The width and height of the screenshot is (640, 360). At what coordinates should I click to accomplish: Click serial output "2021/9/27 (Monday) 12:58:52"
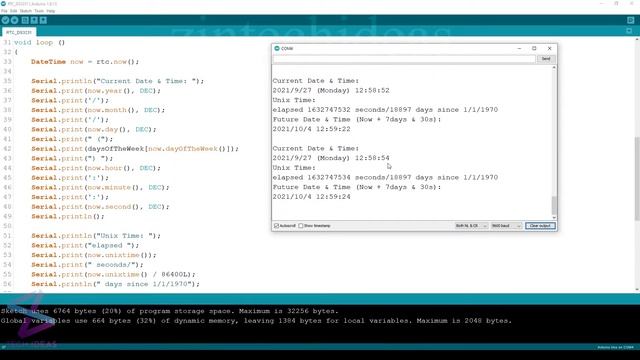click(331, 90)
